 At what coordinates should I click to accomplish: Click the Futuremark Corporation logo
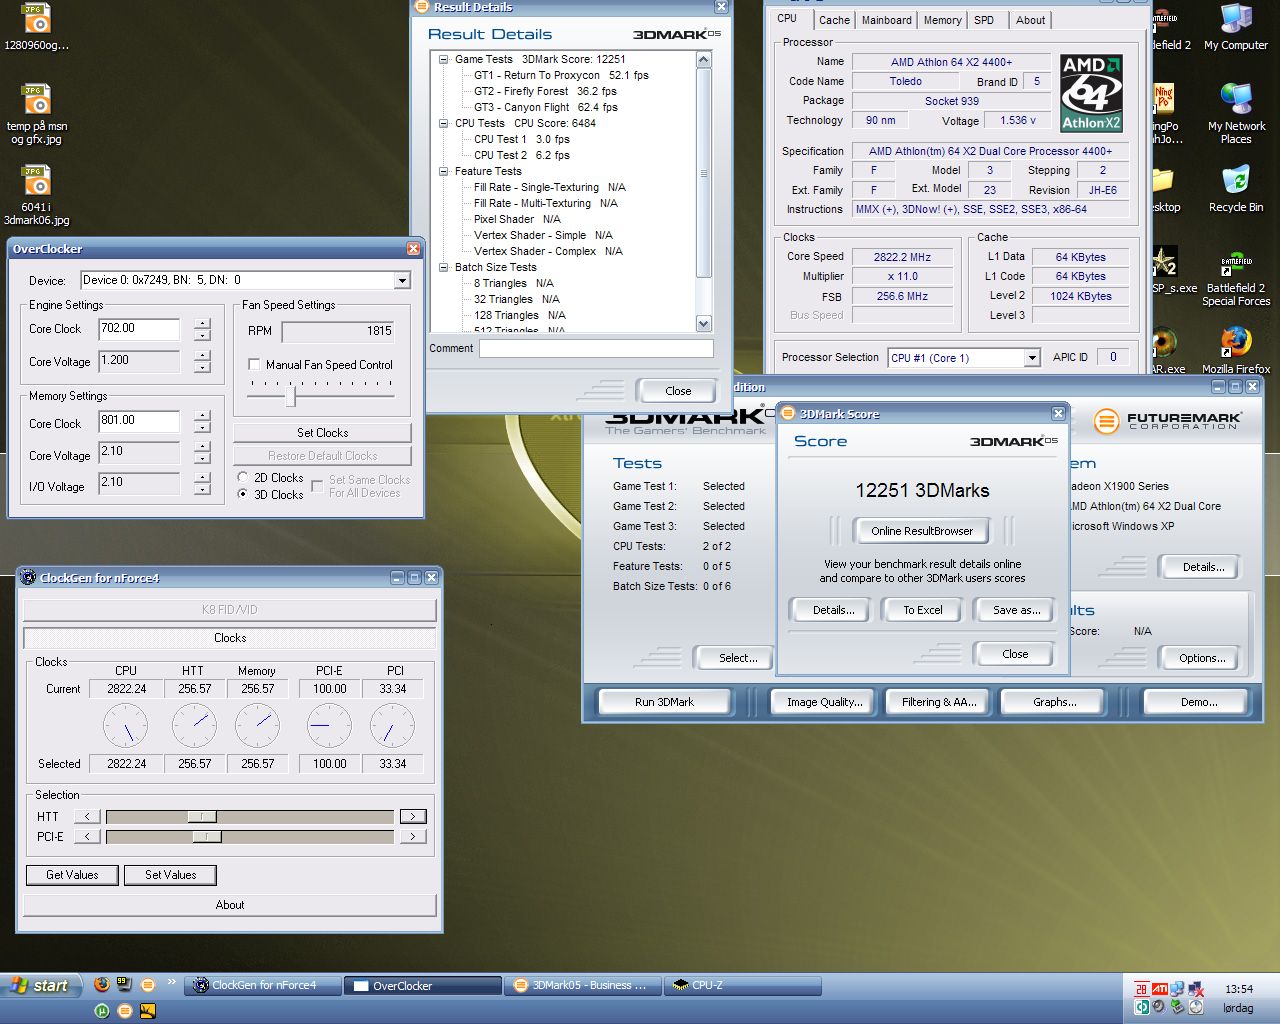pyautogui.click(x=1168, y=421)
